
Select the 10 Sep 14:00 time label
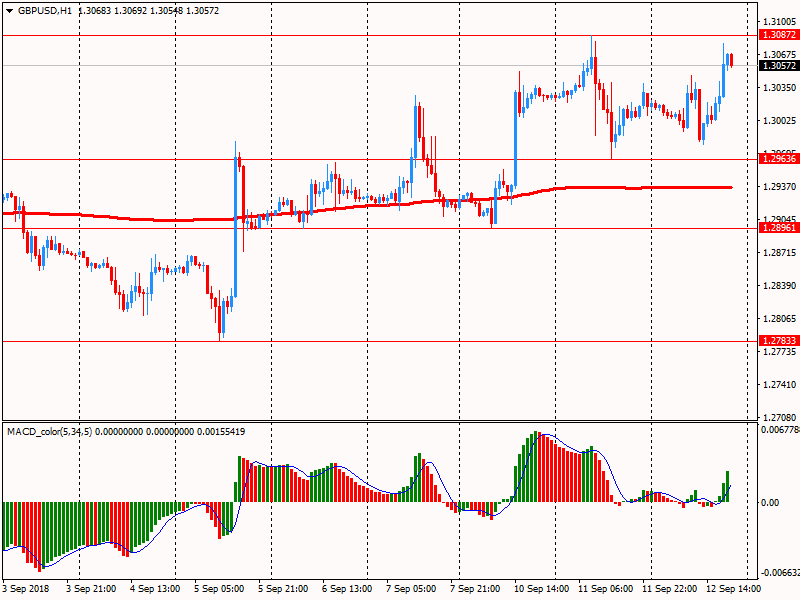541,589
